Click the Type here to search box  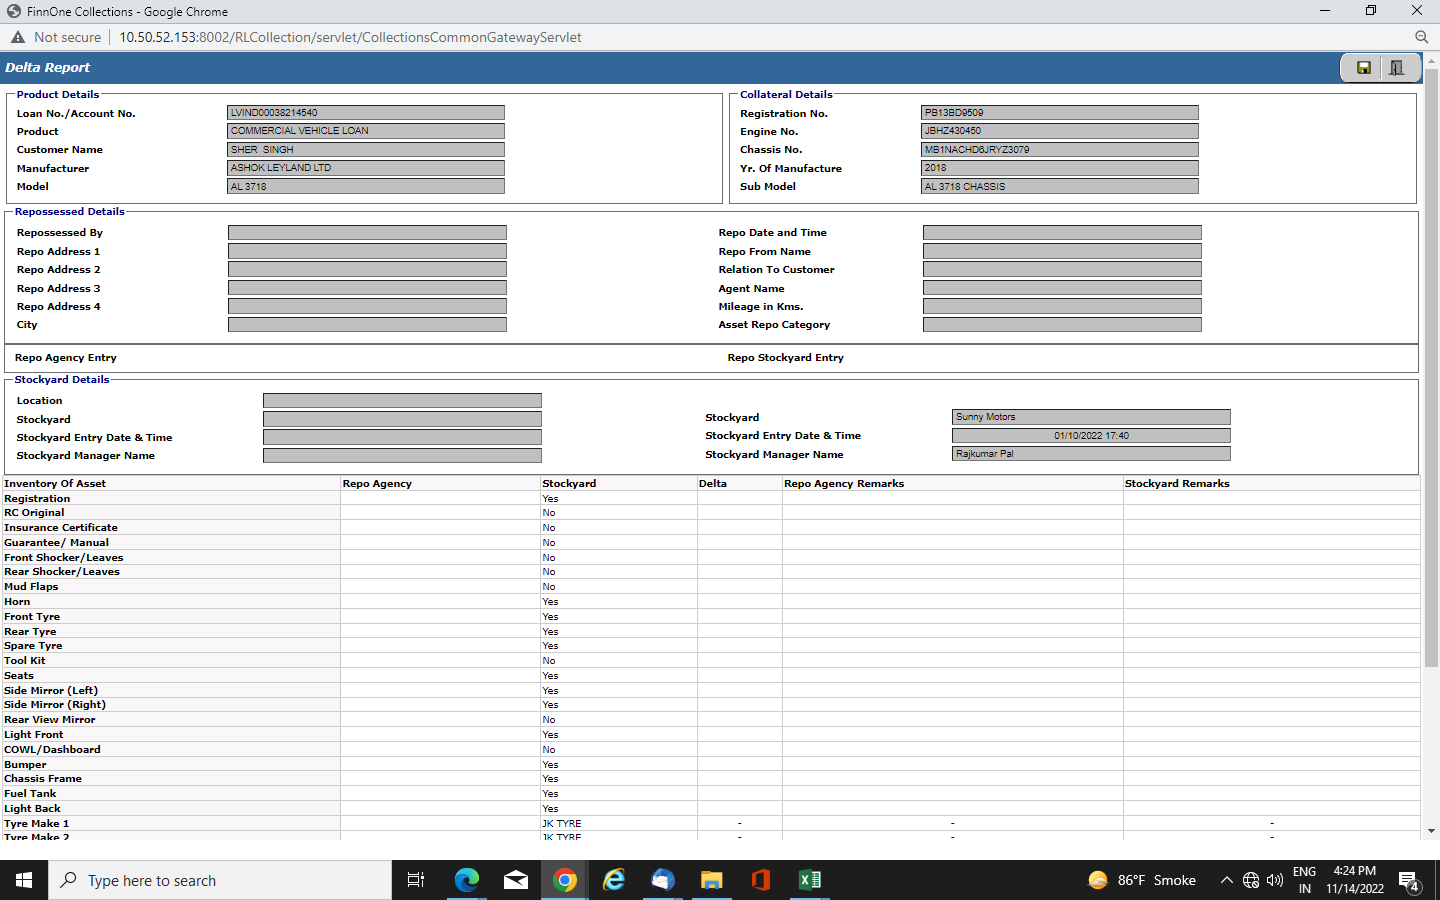220,880
